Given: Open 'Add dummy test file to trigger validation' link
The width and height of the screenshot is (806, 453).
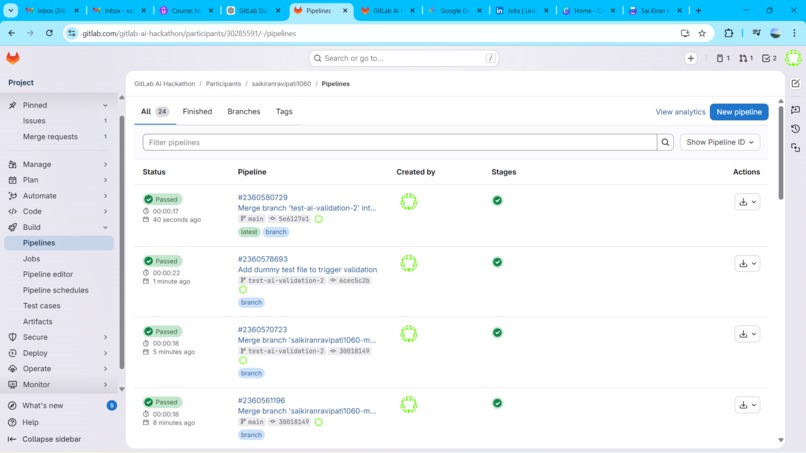Looking at the screenshot, I should pyautogui.click(x=307, y=269).
